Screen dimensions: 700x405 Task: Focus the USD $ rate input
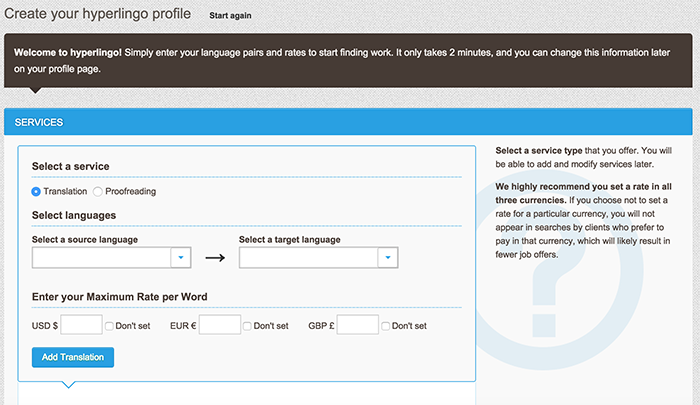(81, 325)
